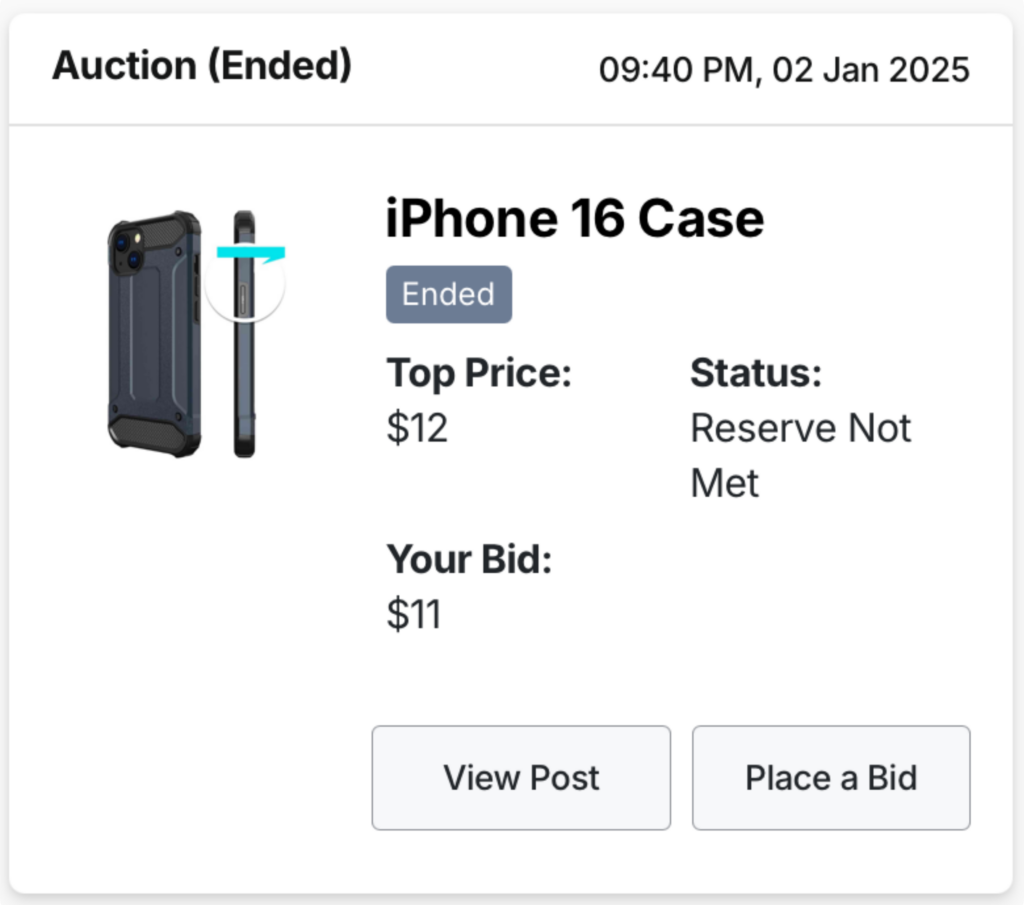Click the View Post button
This screenshot has width=1024, height=905.
click(521, 778)
